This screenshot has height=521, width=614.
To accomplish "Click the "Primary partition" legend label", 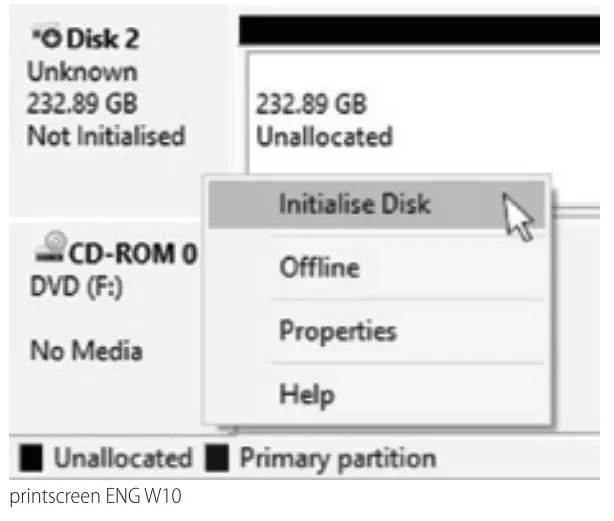I will (333, 460).
